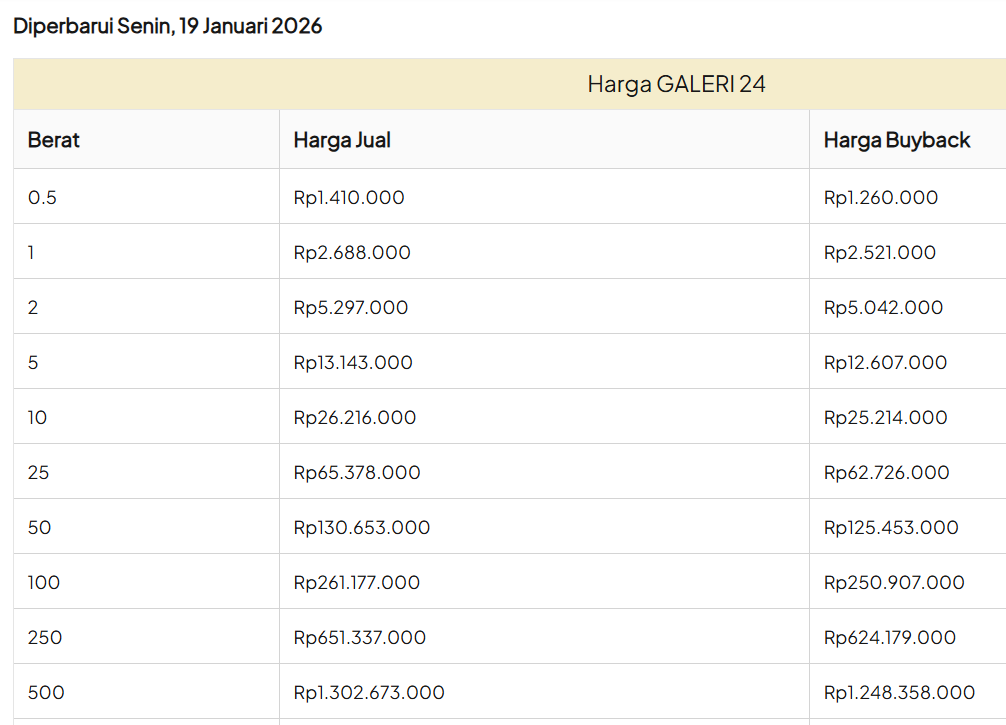Click the Rp13.143.000 selling price
Viewport: 1006px width, 725px height.
353,363
